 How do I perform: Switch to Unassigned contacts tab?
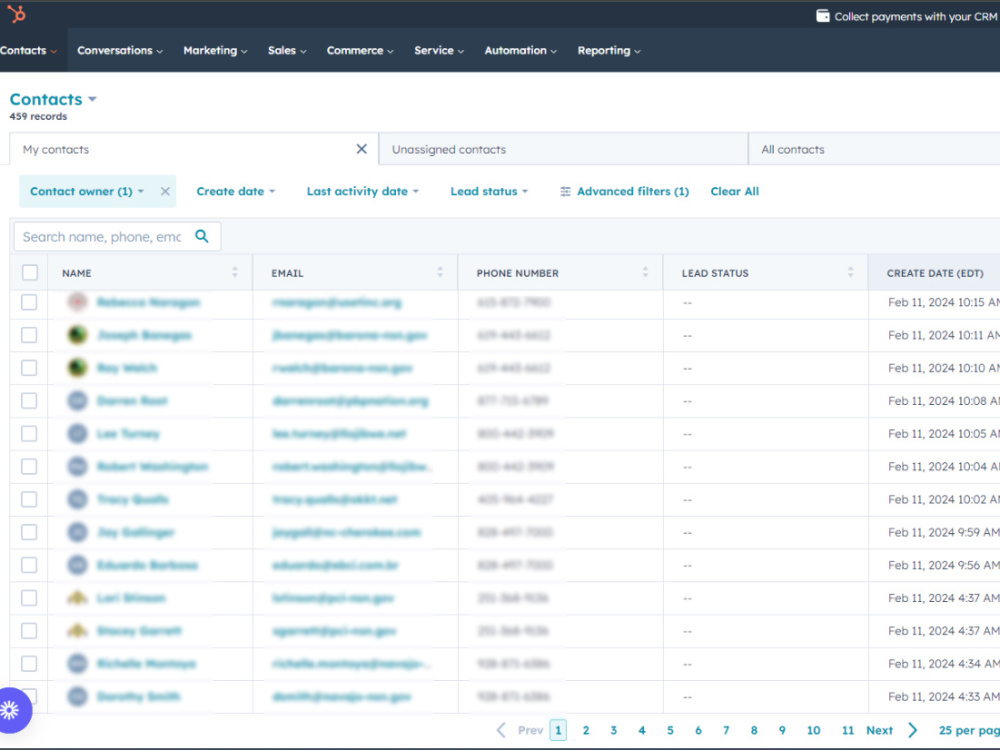563,149
